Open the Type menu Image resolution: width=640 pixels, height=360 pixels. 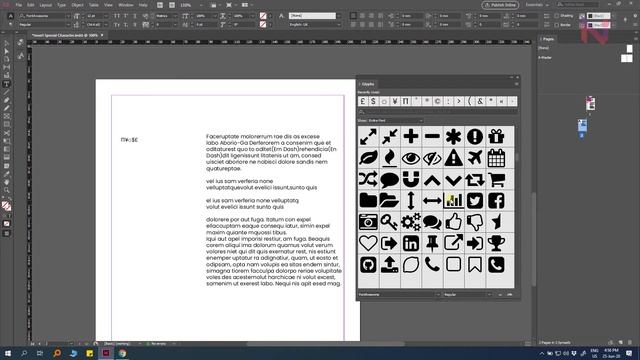pos(61,5)
